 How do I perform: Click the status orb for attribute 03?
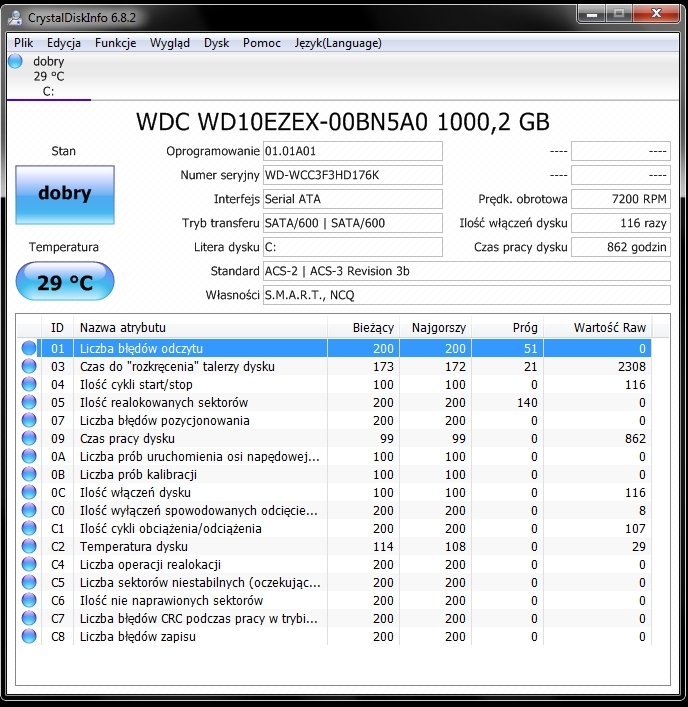29,366
